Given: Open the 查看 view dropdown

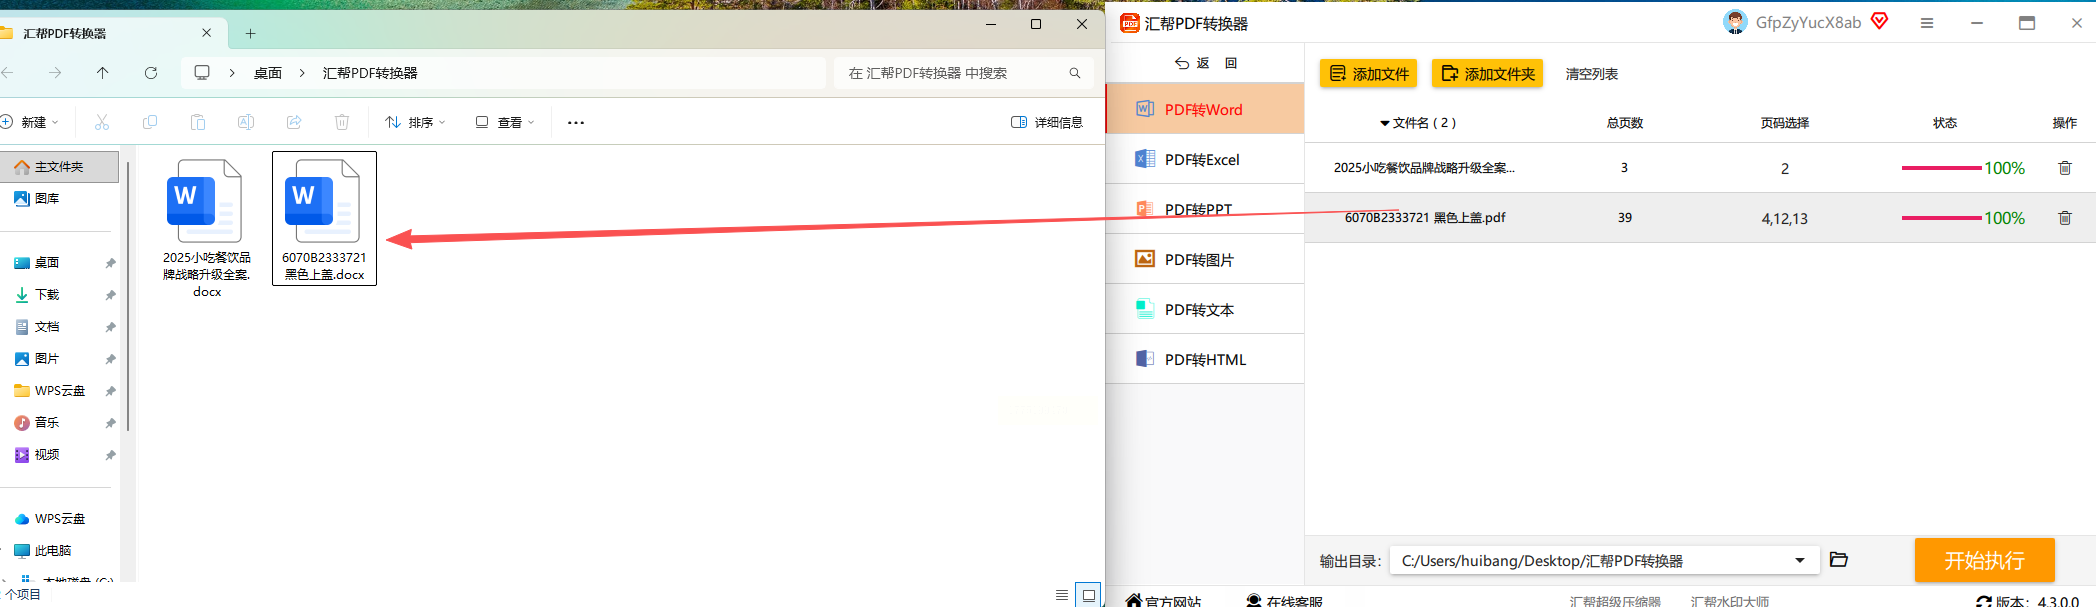Looking at the screenshot, I should pyautogui.click(x=505, y=122).
